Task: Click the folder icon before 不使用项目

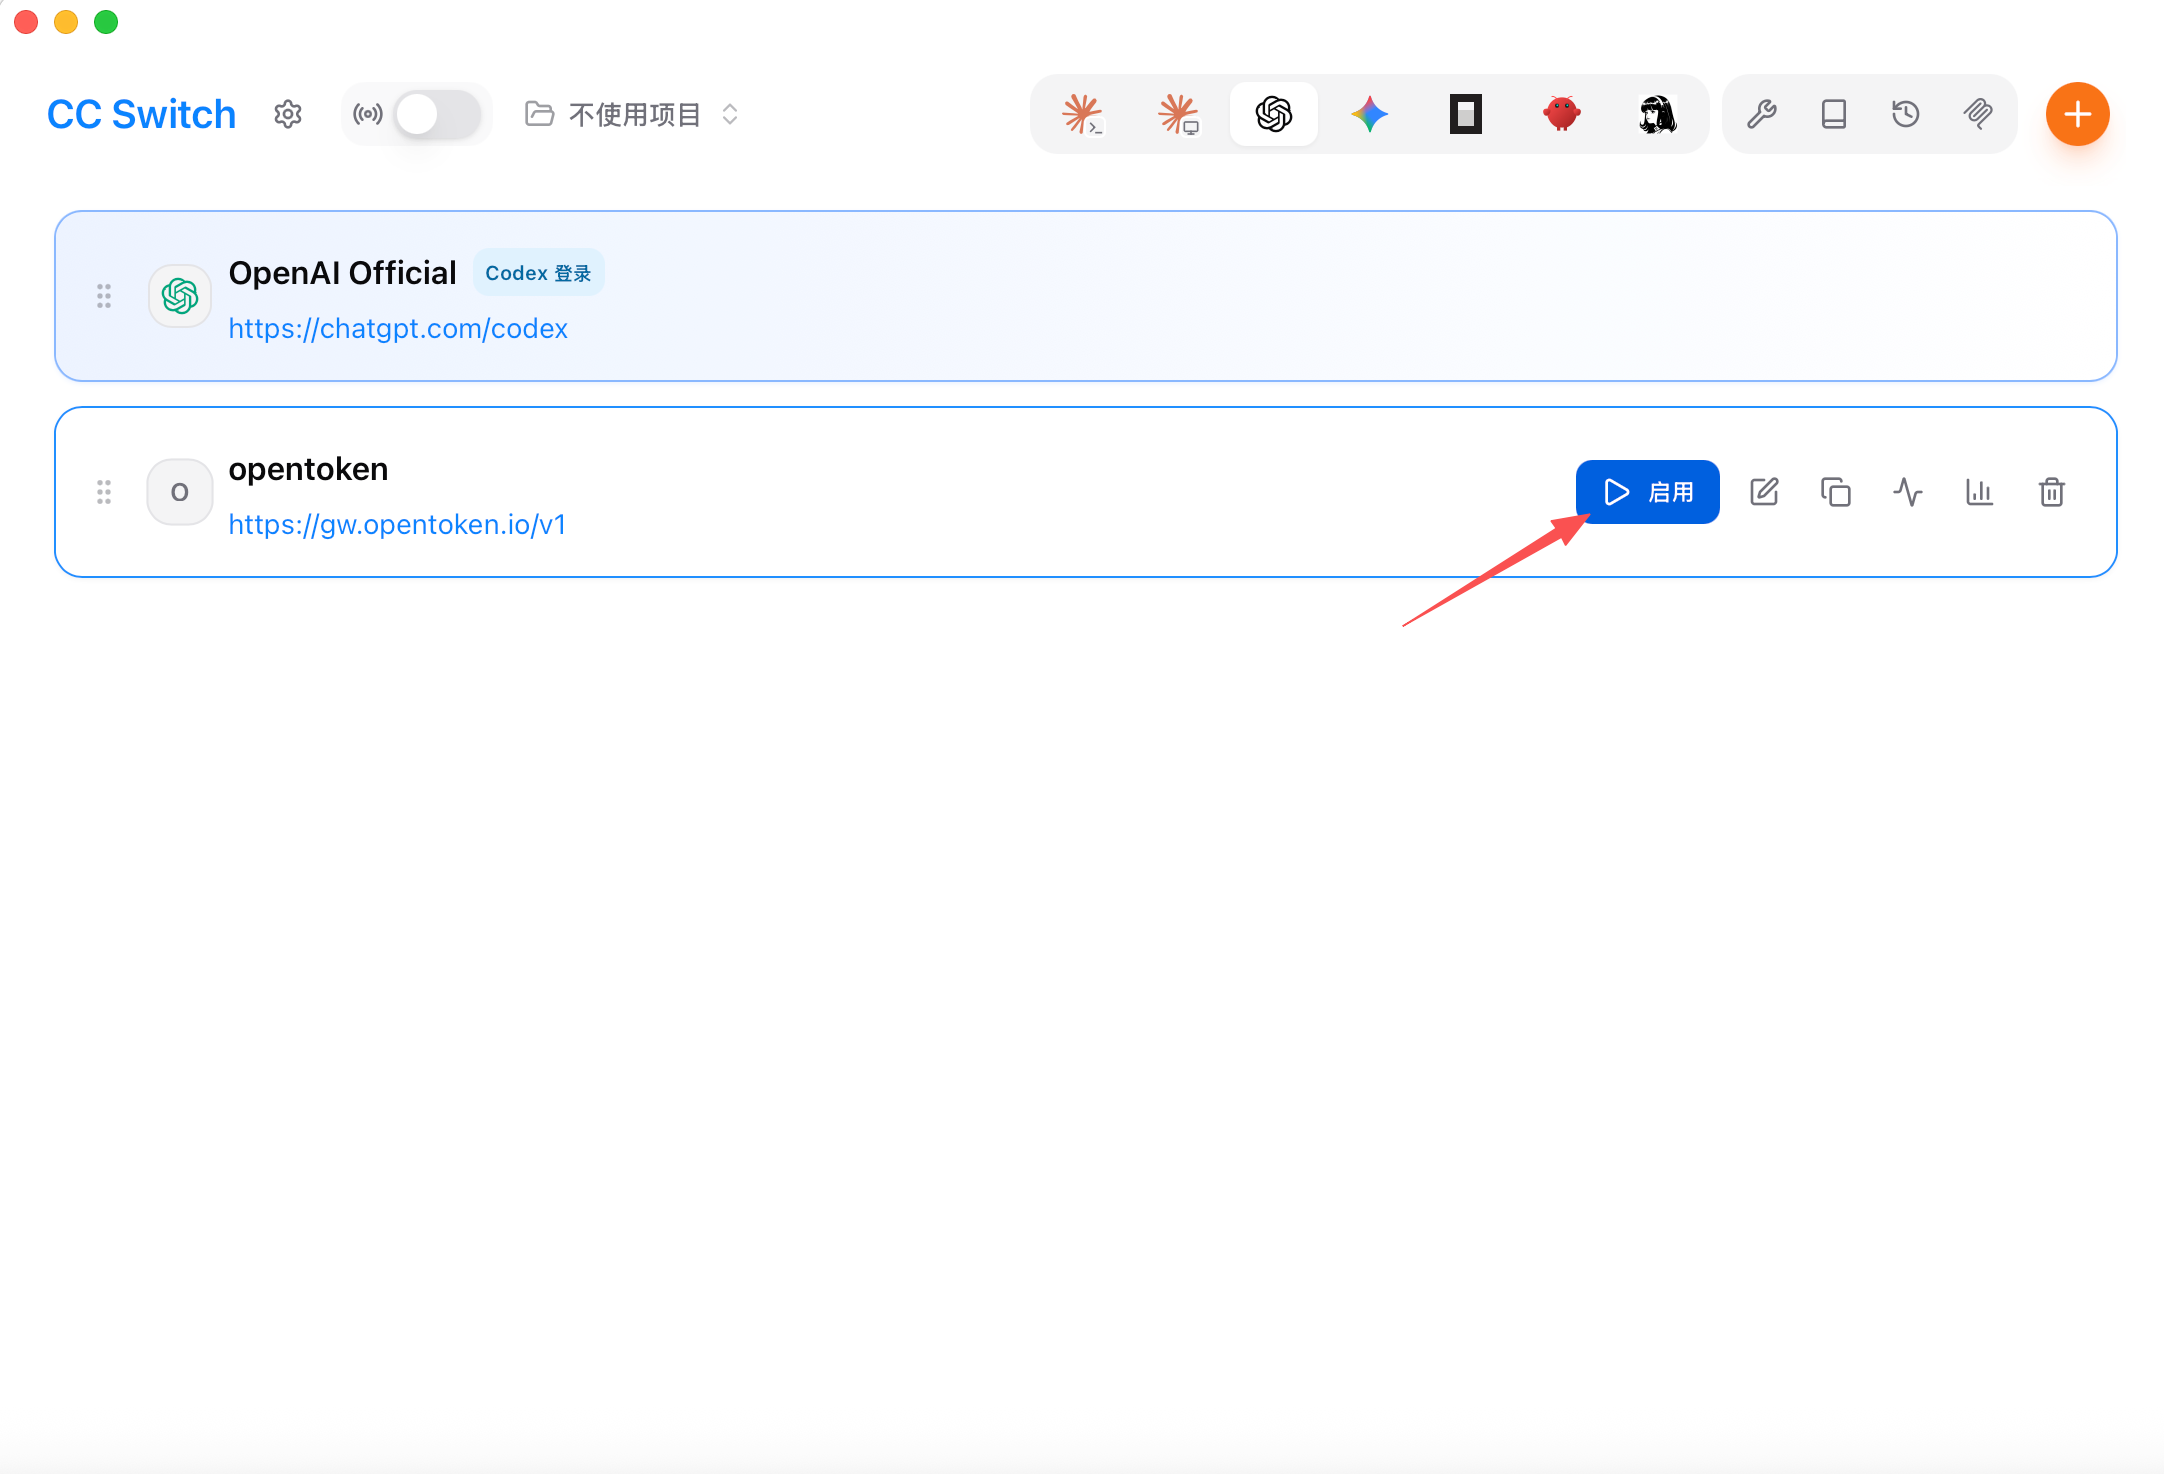Action: pyautogui.click(x=540, y=114)
